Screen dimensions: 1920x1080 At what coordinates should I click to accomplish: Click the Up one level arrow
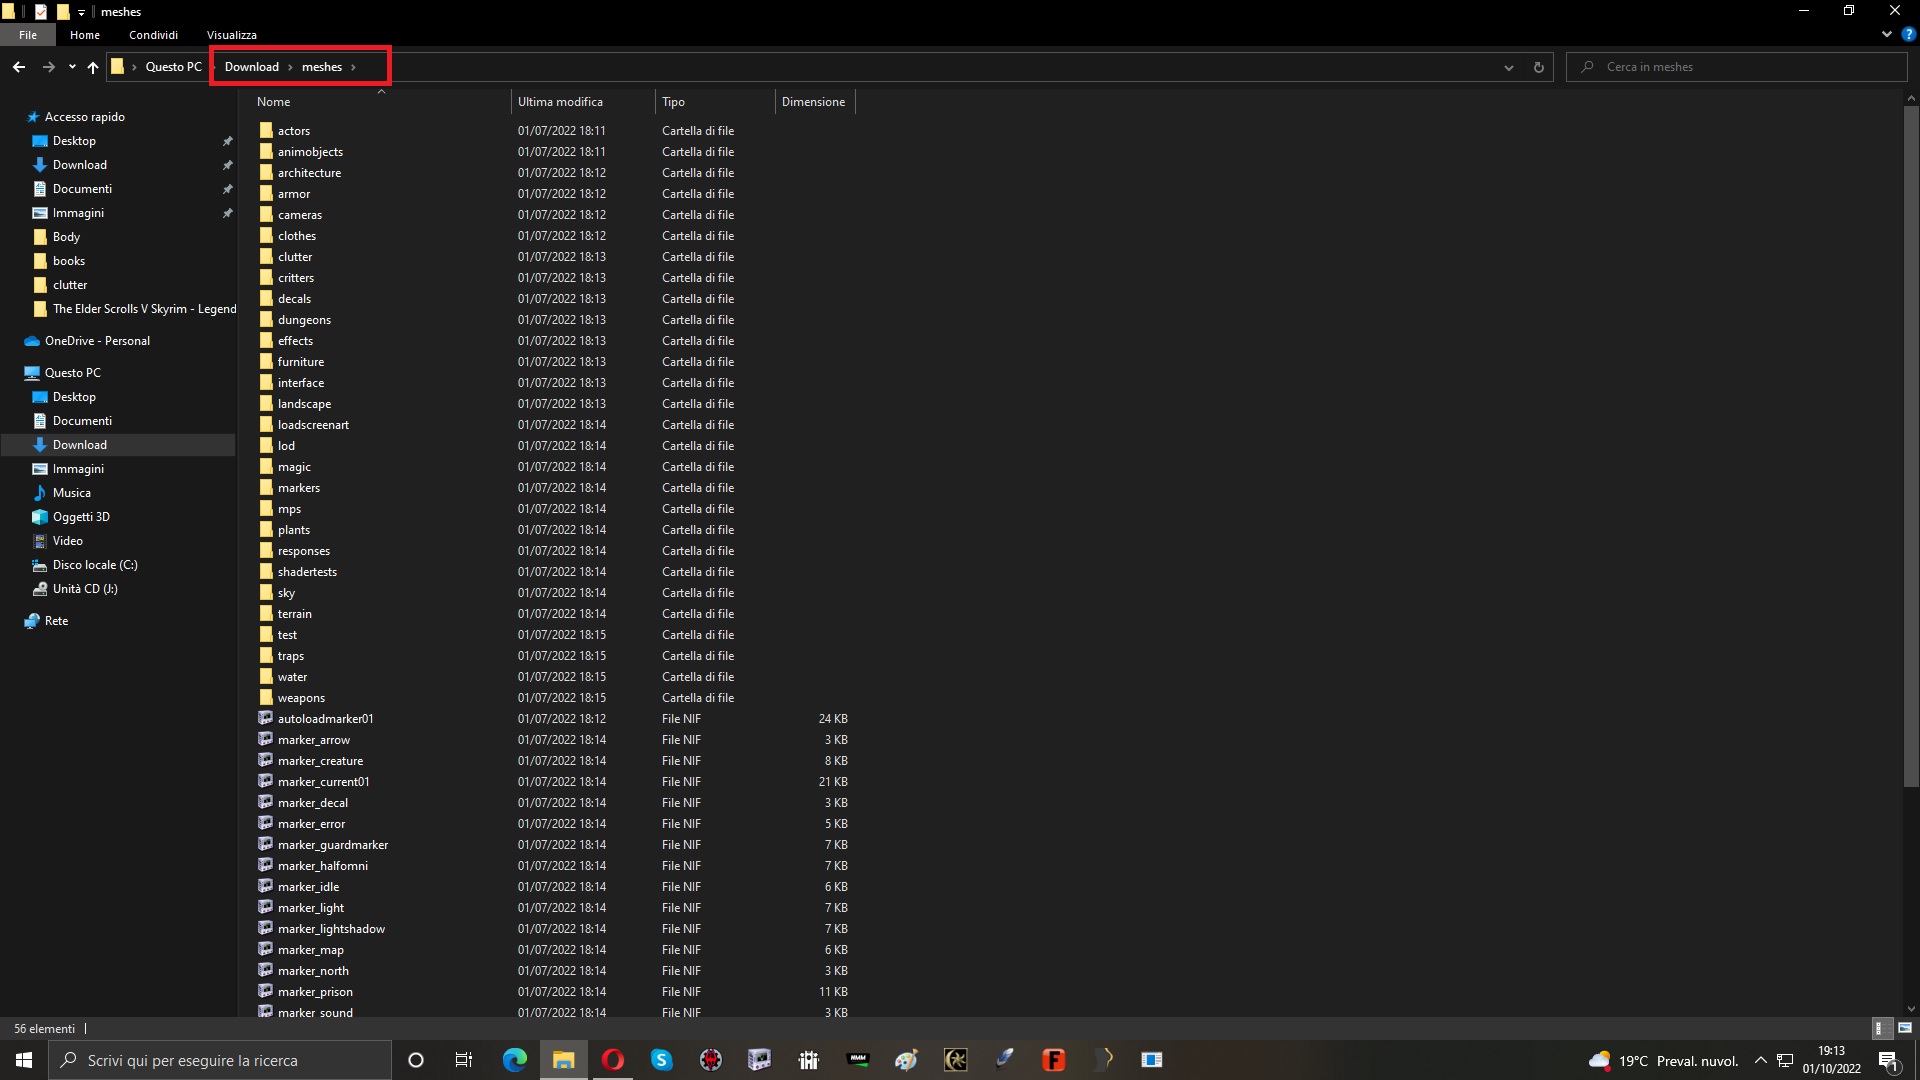(x=93, y=67)
